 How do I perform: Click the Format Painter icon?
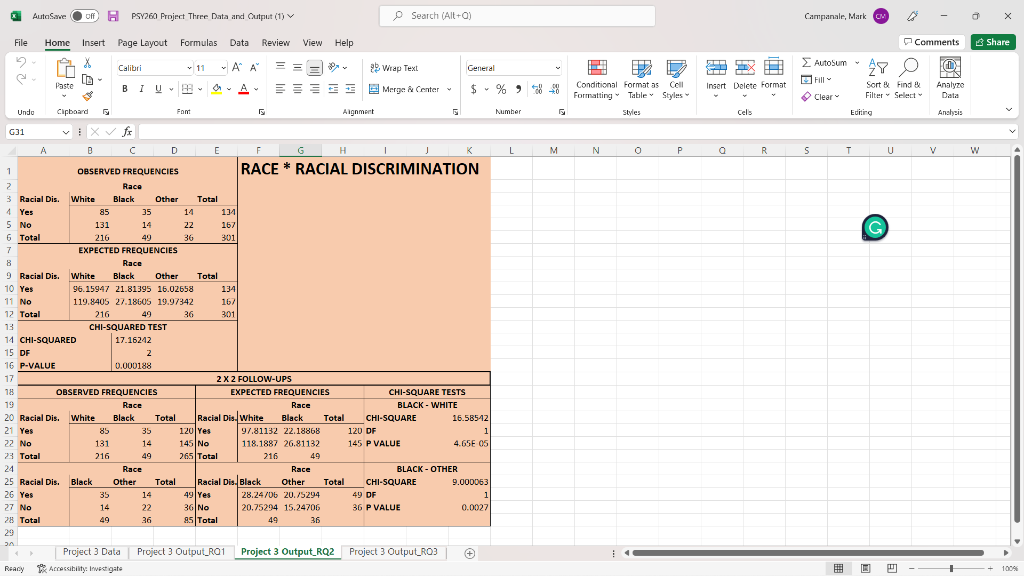[86, 97]
